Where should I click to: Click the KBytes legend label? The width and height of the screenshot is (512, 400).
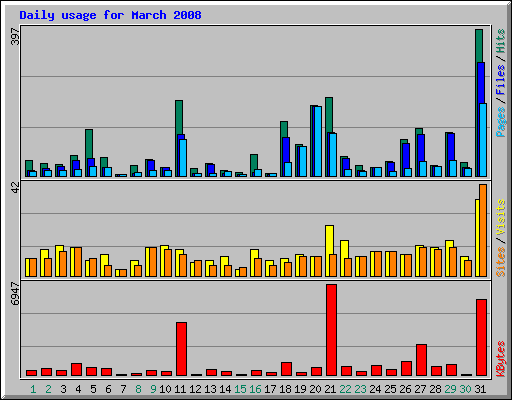click(x=501, y=359)
